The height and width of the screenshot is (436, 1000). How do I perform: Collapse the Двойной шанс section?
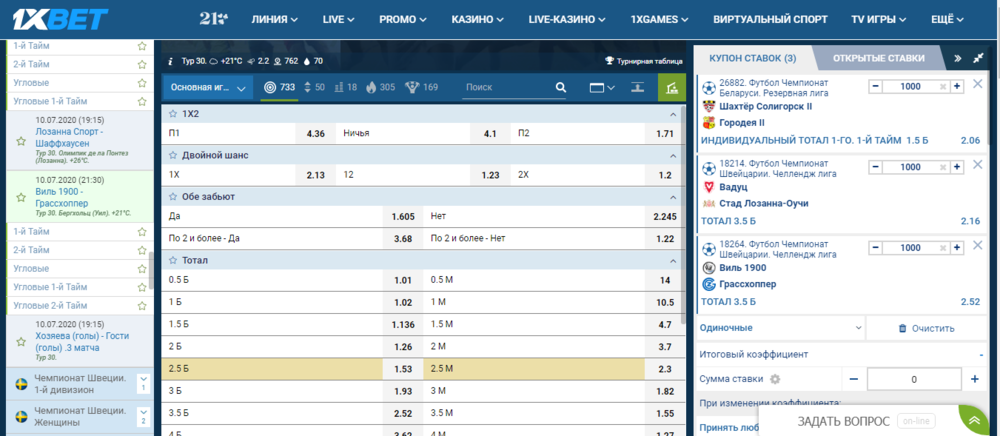pyautogui.click(x=672, y=155)
